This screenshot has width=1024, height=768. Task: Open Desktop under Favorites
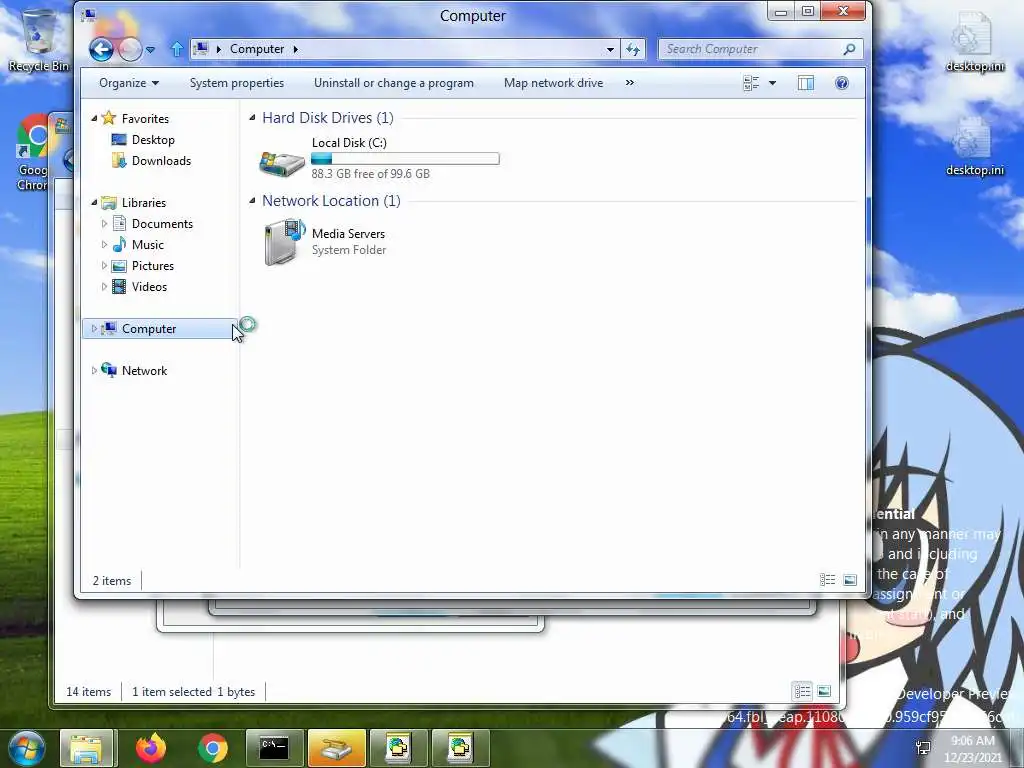click(x=153, y=140)
